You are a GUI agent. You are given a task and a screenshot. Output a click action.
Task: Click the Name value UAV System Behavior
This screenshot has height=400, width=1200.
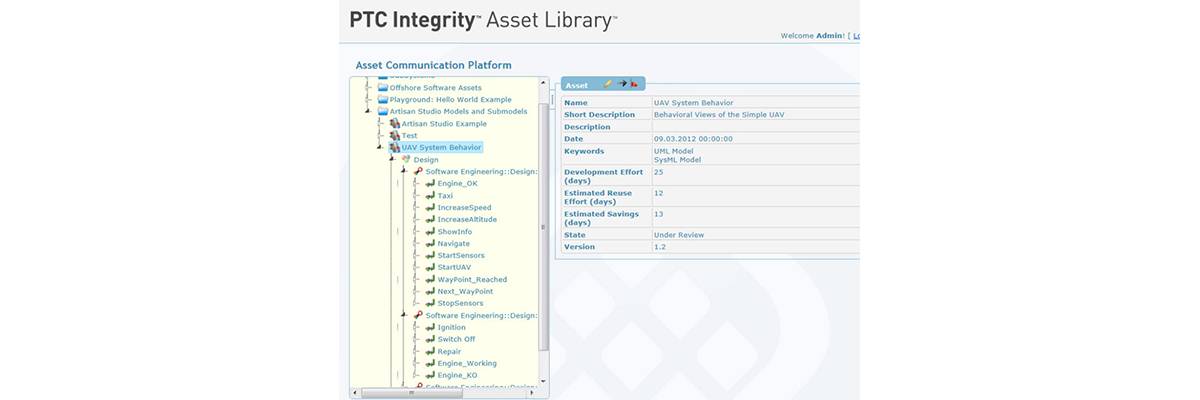pos(693,102)
